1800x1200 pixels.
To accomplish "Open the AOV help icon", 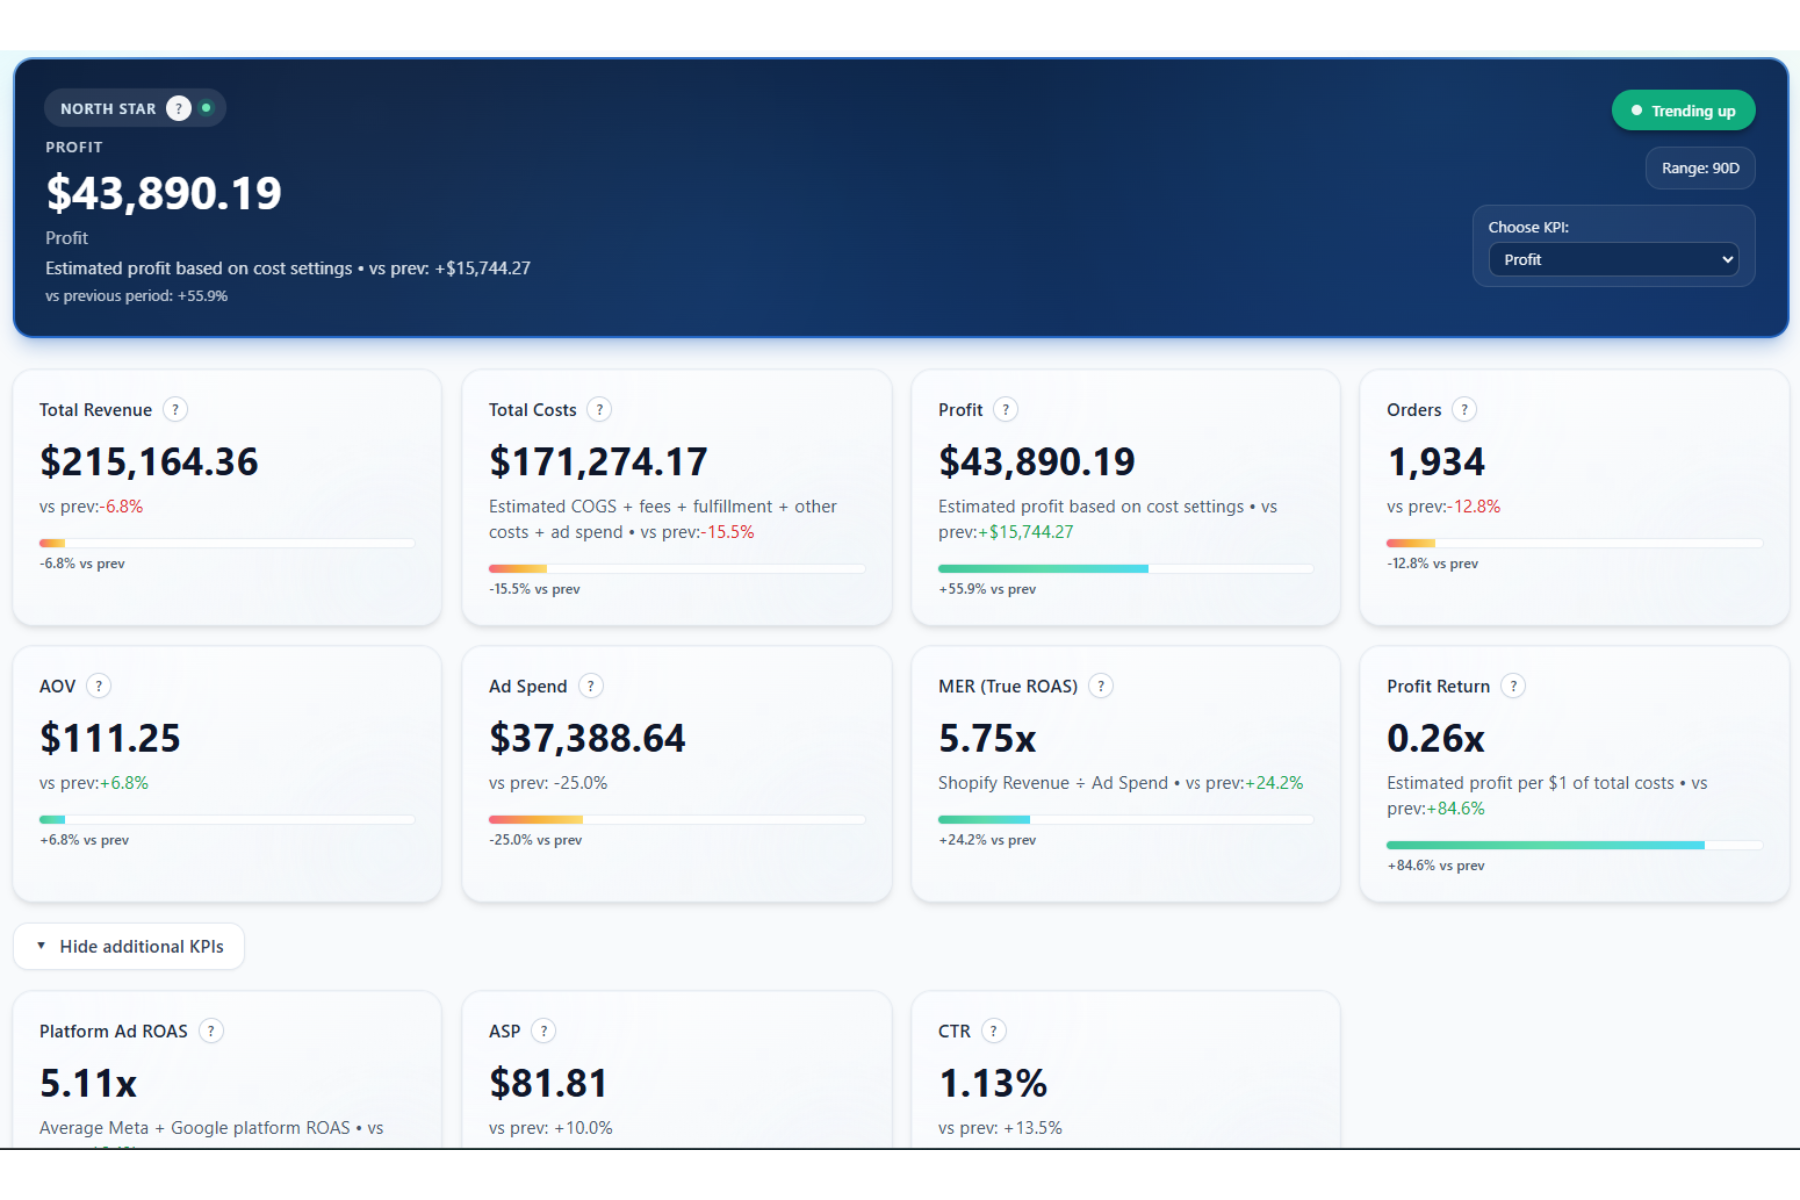I will [x=98, y=686].
